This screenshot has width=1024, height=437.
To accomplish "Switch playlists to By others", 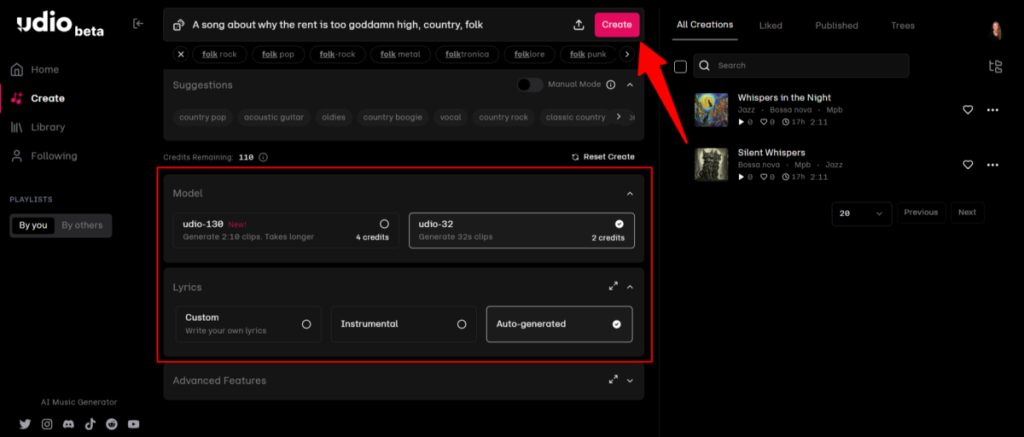I will click(82, 225).
